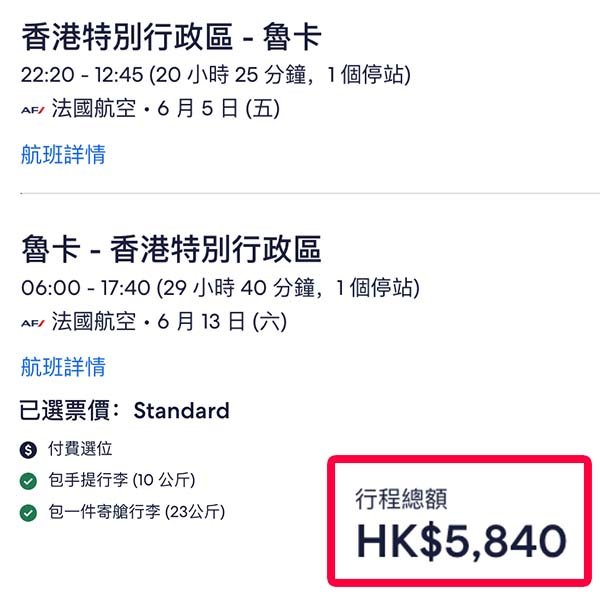Viewport: 600px width, 600px height.
Task: Click Air France logo on the outbound flight
Action: (32, 110)
